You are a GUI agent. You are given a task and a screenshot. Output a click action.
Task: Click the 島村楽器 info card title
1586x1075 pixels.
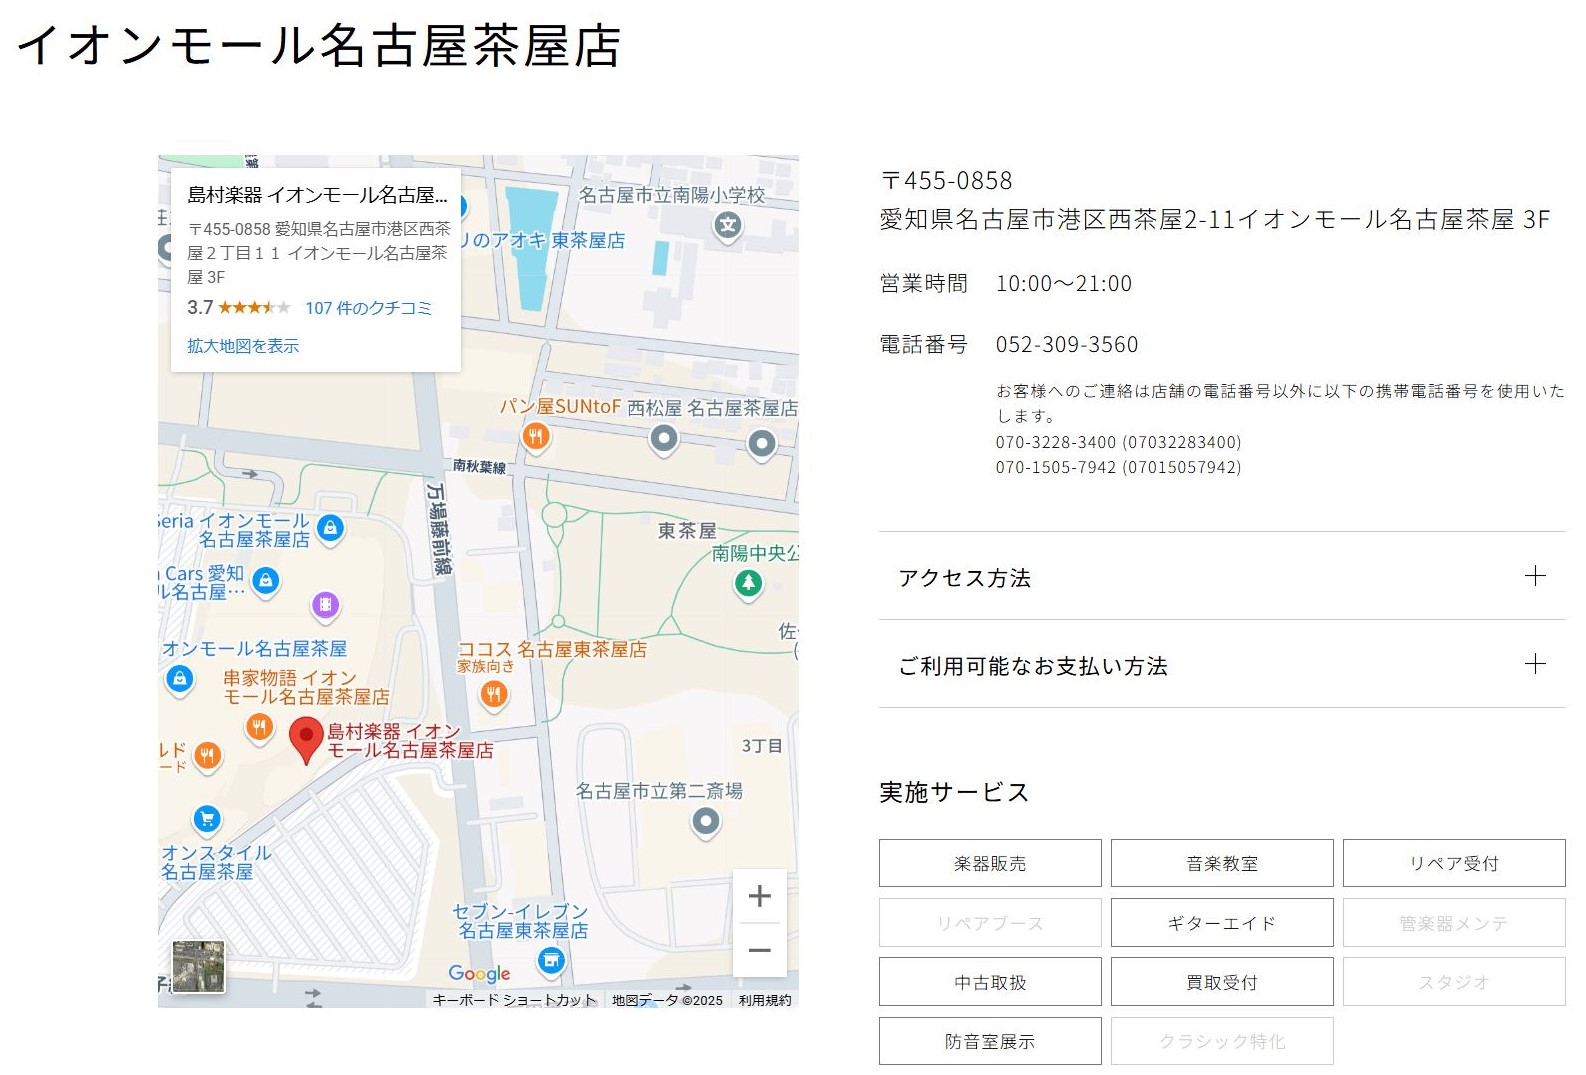click(x=317, y=195)
